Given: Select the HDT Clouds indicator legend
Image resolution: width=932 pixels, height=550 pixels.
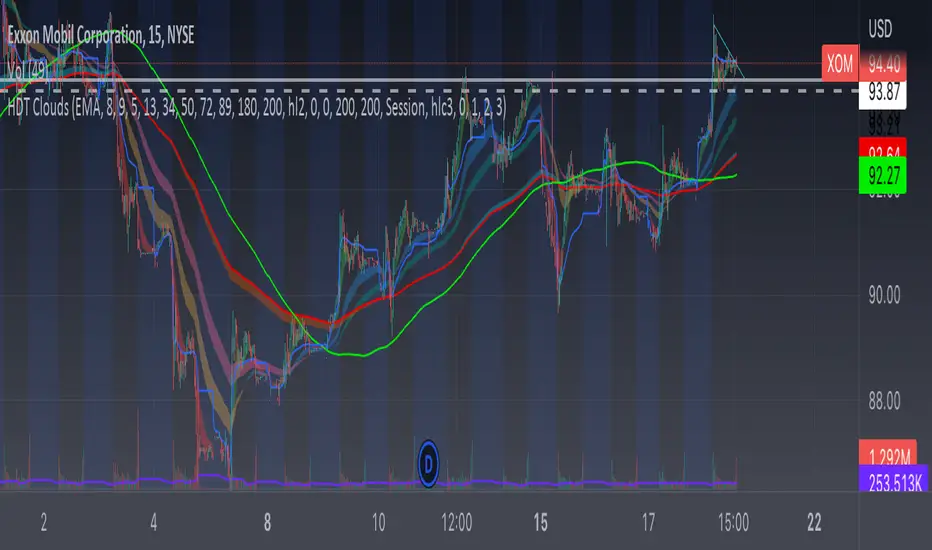Looking at the screenshot, I should coord(257,108).
